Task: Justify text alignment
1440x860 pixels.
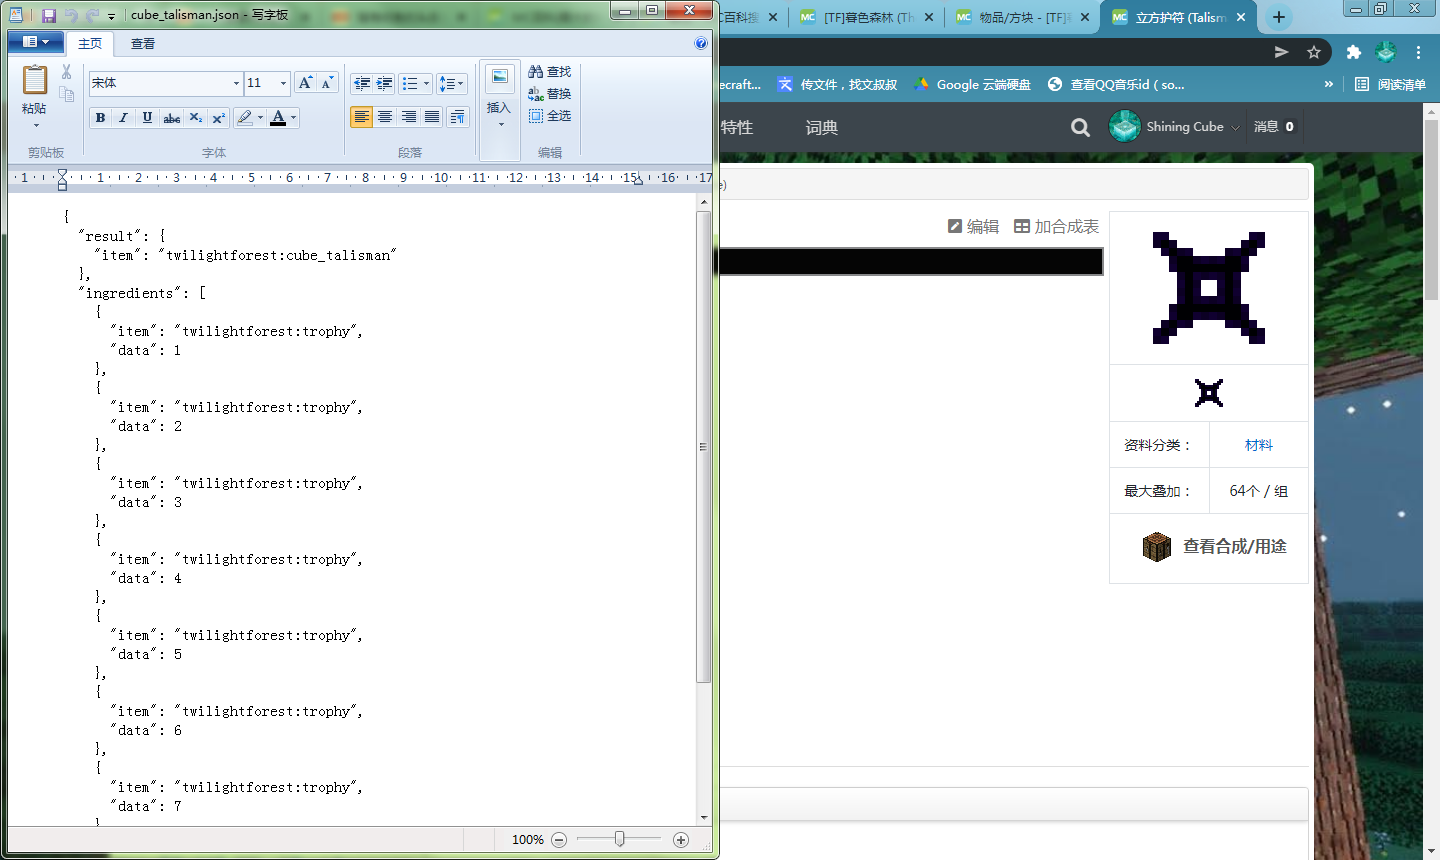Action: click(x=431, y=117)
